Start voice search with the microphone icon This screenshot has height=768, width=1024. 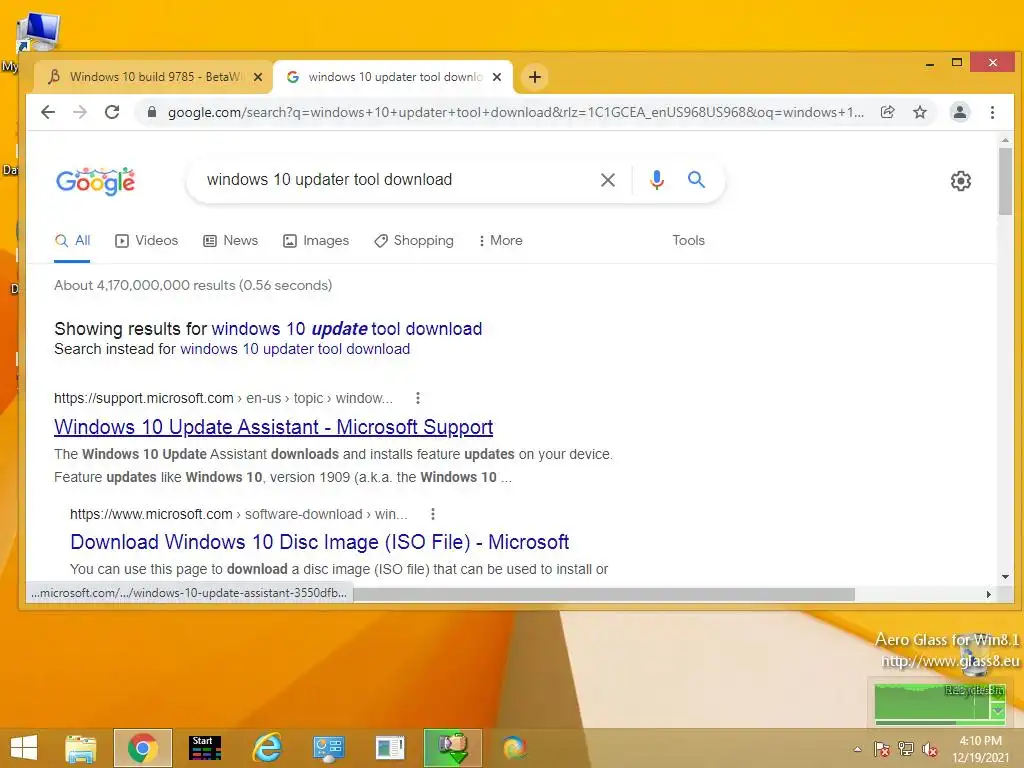(x=657, y=180)
